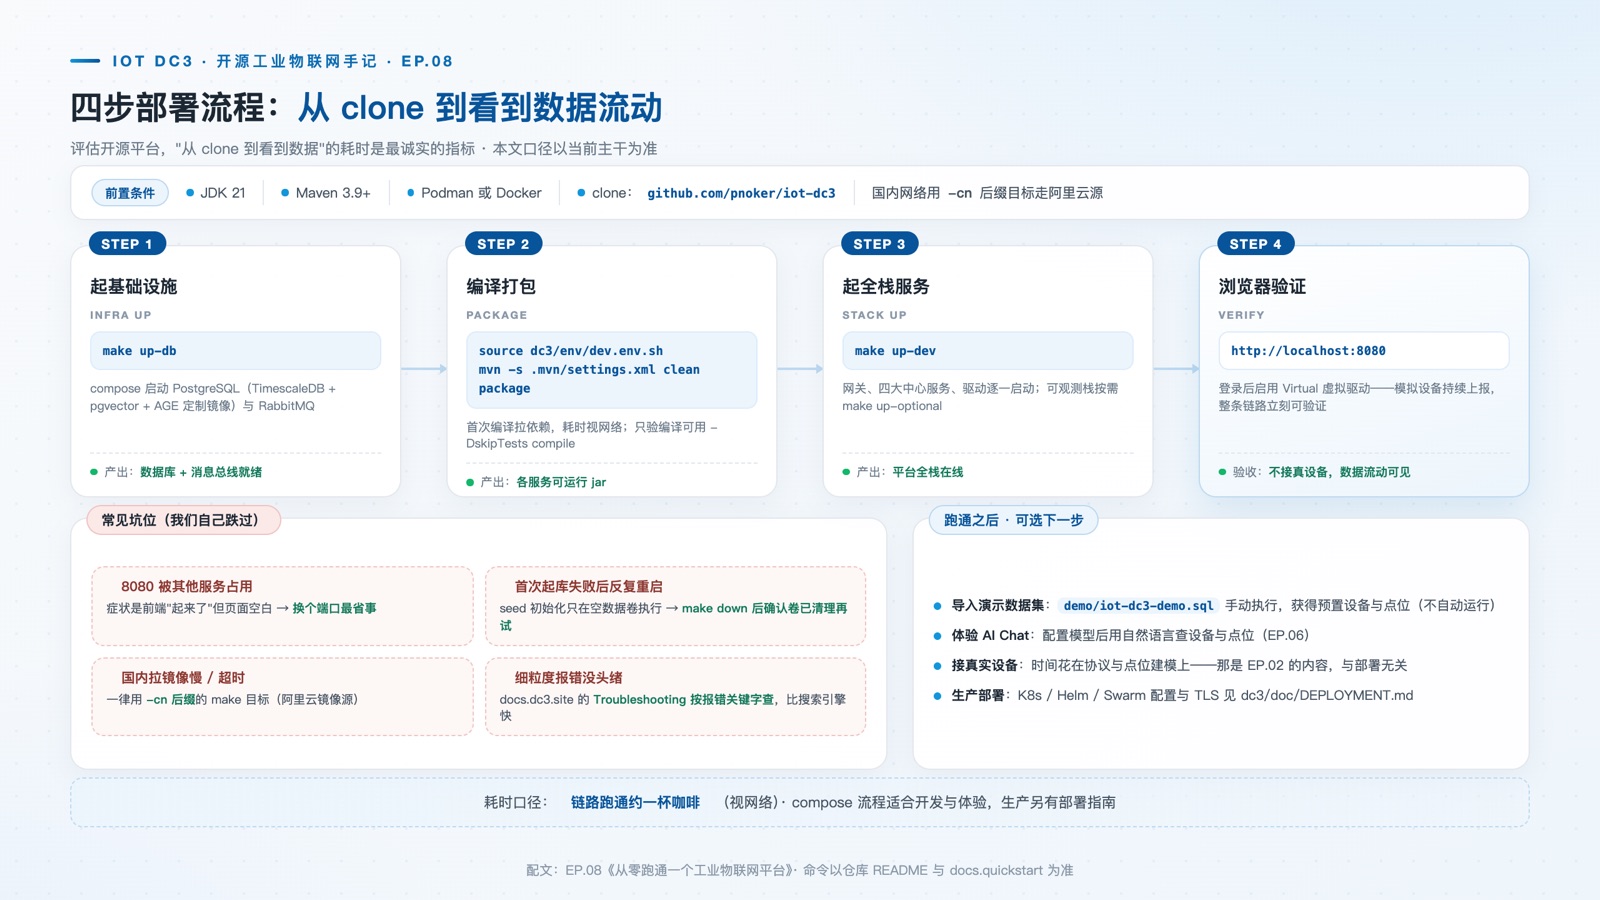Select the 前置条件 pill label
The width and height of the screenshot is (1600, 900).
coord(130,193)
